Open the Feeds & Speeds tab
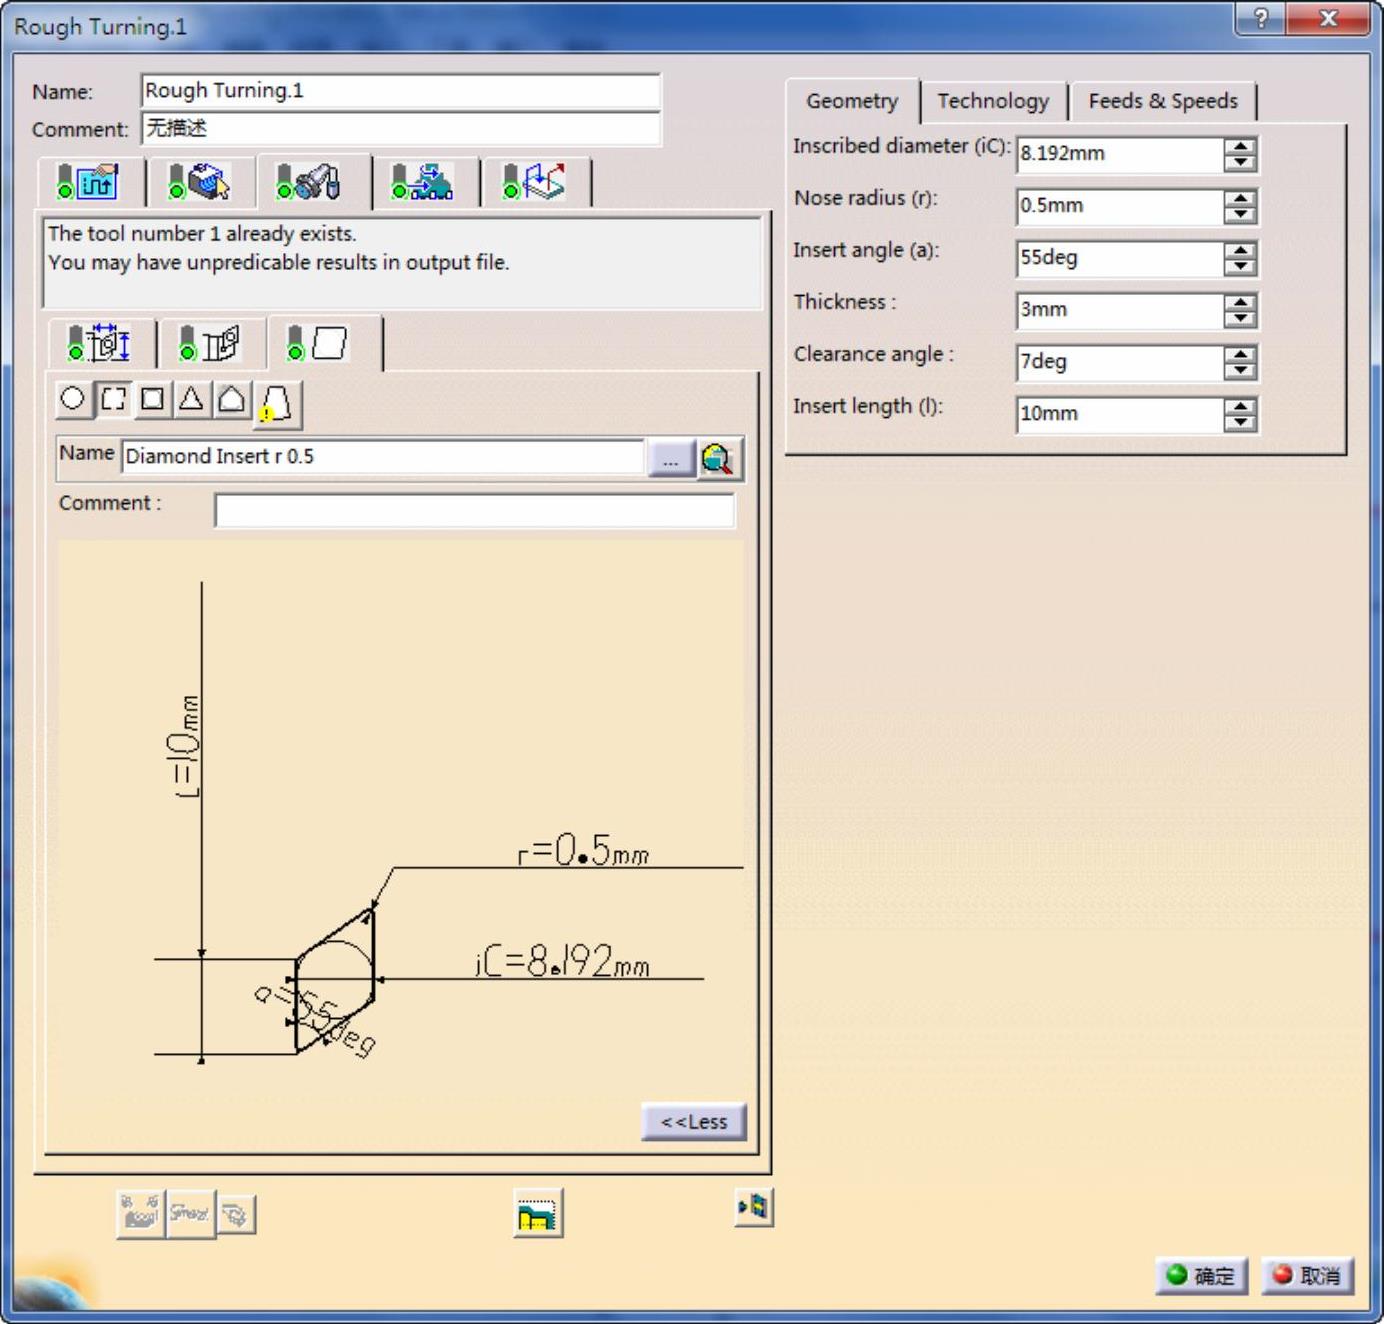1384x1324 pixels. coord(1162,101)
